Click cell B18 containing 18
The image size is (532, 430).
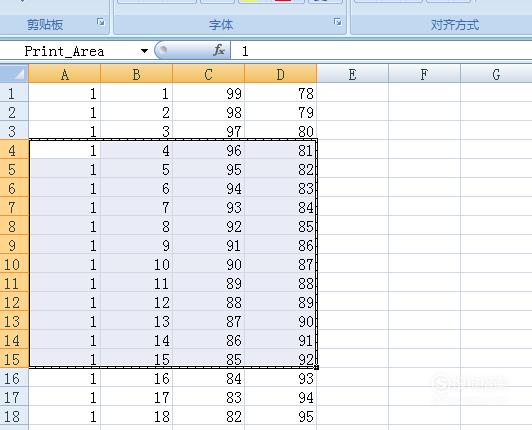[136, 416]
